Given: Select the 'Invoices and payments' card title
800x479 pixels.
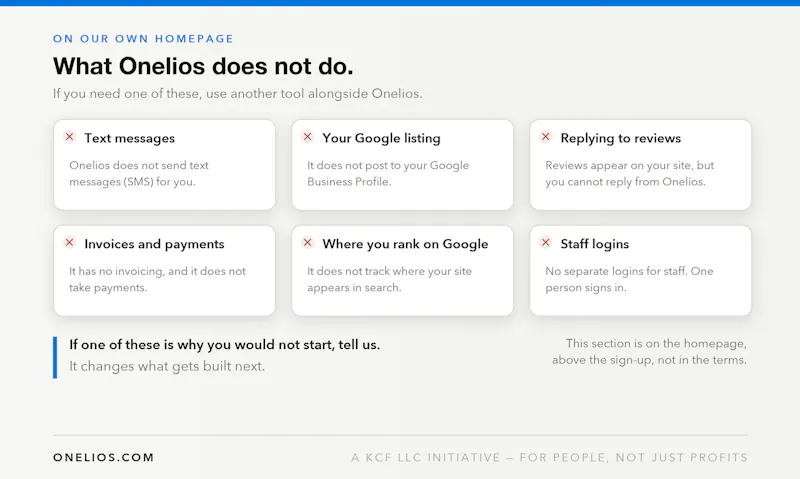Looking at the screenshot, I should click(x=154, y=244).
